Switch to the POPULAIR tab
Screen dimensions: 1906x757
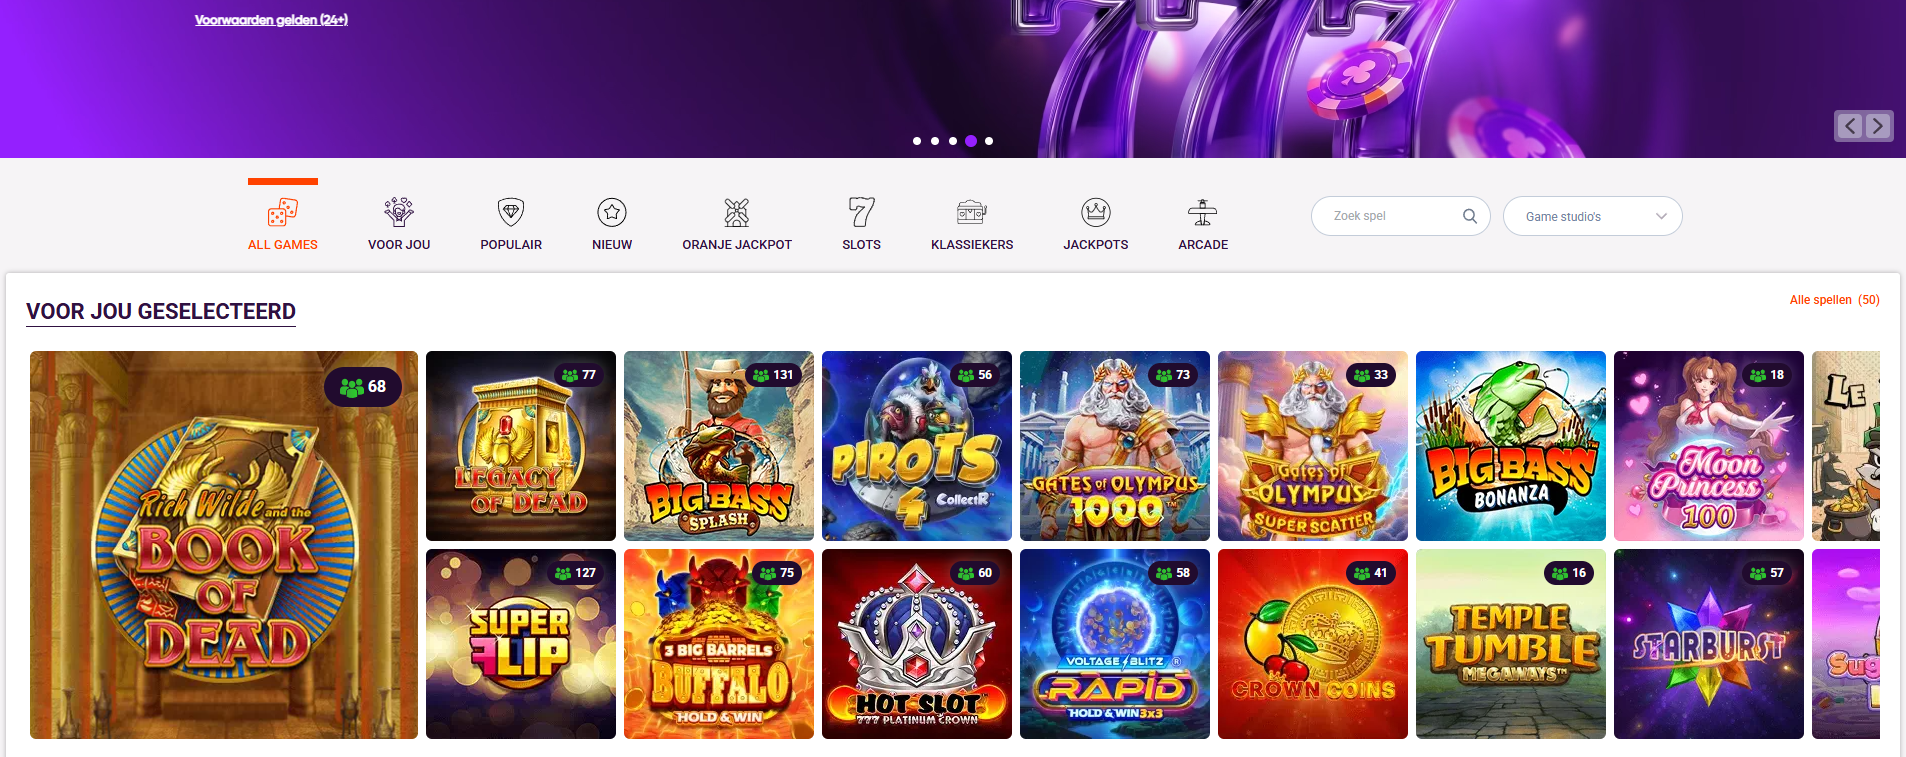click(x=511, y=245)
